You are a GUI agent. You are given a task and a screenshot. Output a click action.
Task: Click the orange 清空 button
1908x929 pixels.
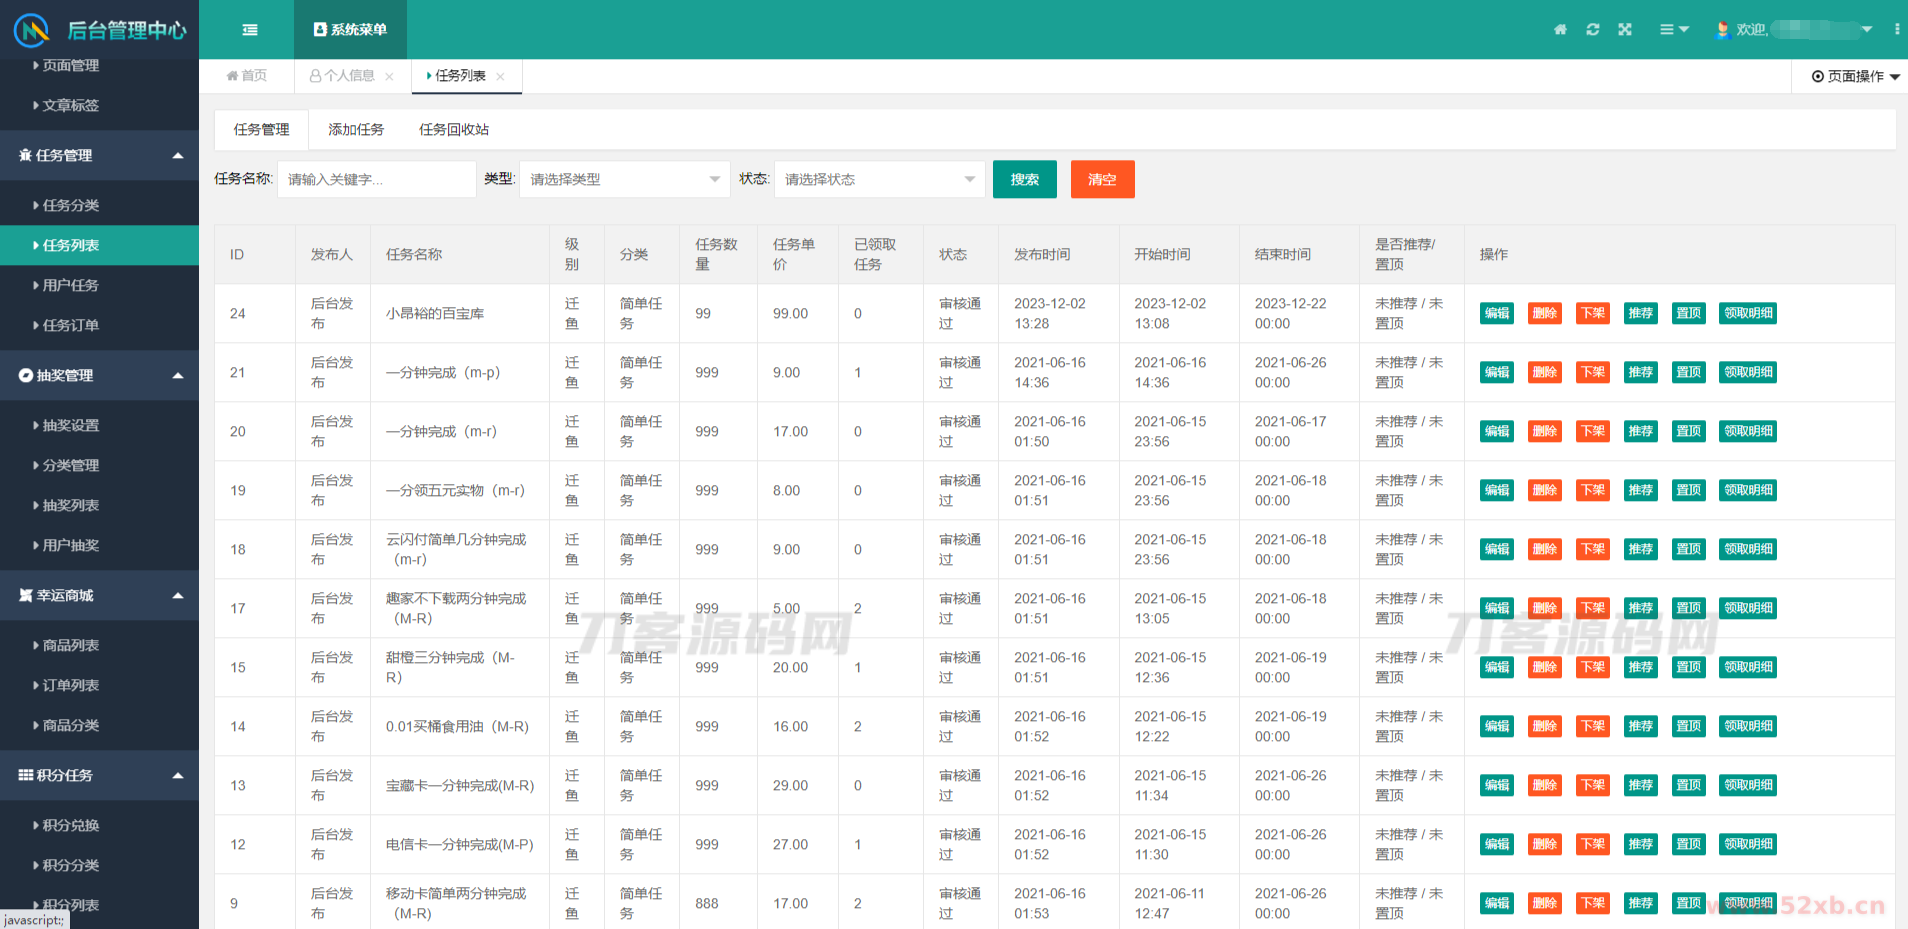(1102, 180)
